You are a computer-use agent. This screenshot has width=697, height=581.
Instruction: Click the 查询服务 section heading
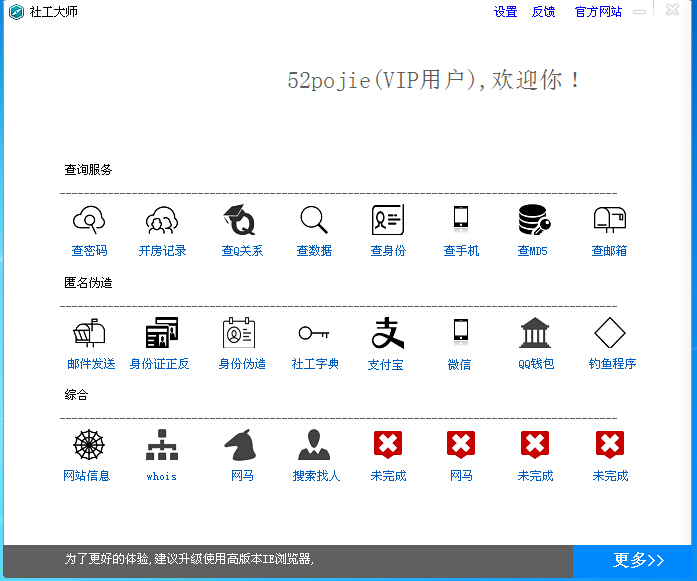coord(88,169)
